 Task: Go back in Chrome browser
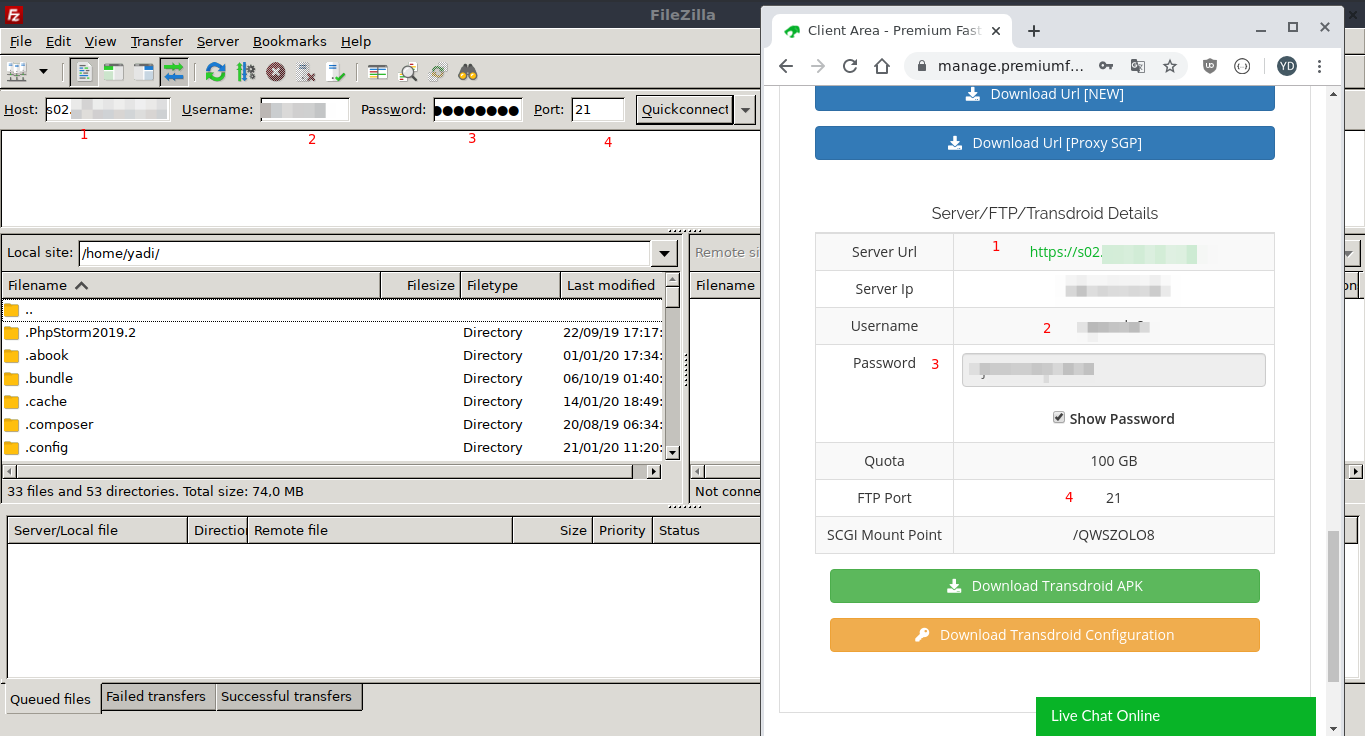tap(786, 66)
